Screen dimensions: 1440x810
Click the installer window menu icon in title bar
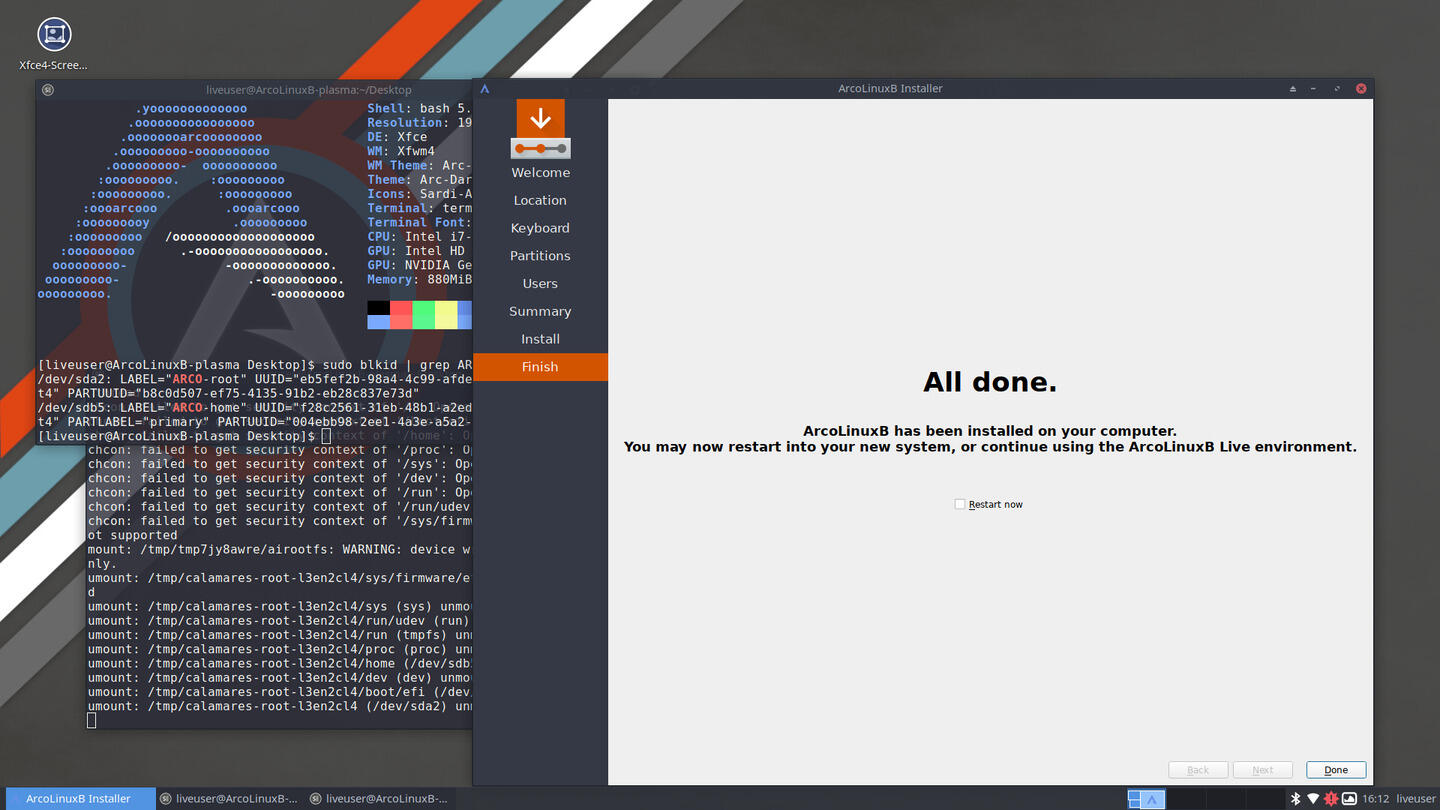(x=485, y=89)
